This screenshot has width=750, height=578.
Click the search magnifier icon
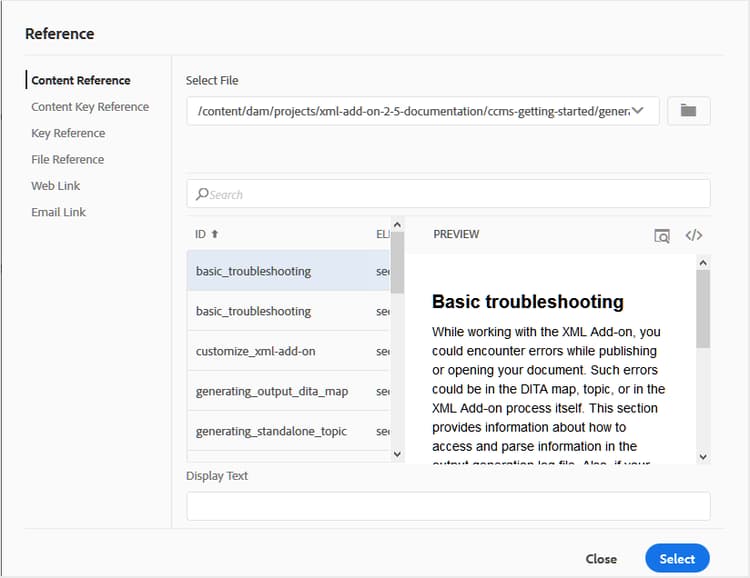click(x=202, y=194)
